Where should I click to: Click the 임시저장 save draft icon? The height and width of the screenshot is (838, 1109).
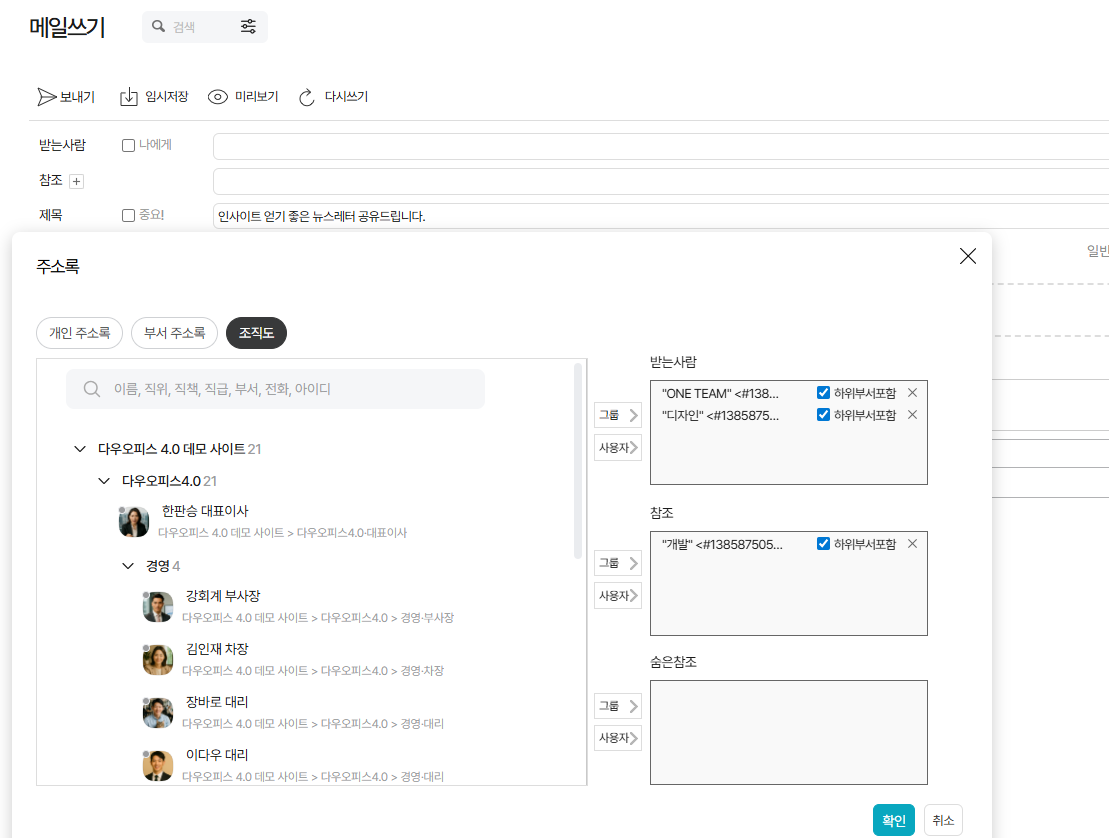tap(129, 96)
